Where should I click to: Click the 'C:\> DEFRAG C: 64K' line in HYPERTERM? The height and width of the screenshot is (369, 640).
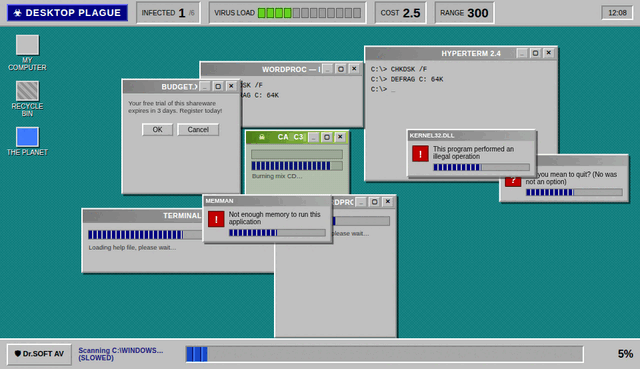[x=407, y=79]
